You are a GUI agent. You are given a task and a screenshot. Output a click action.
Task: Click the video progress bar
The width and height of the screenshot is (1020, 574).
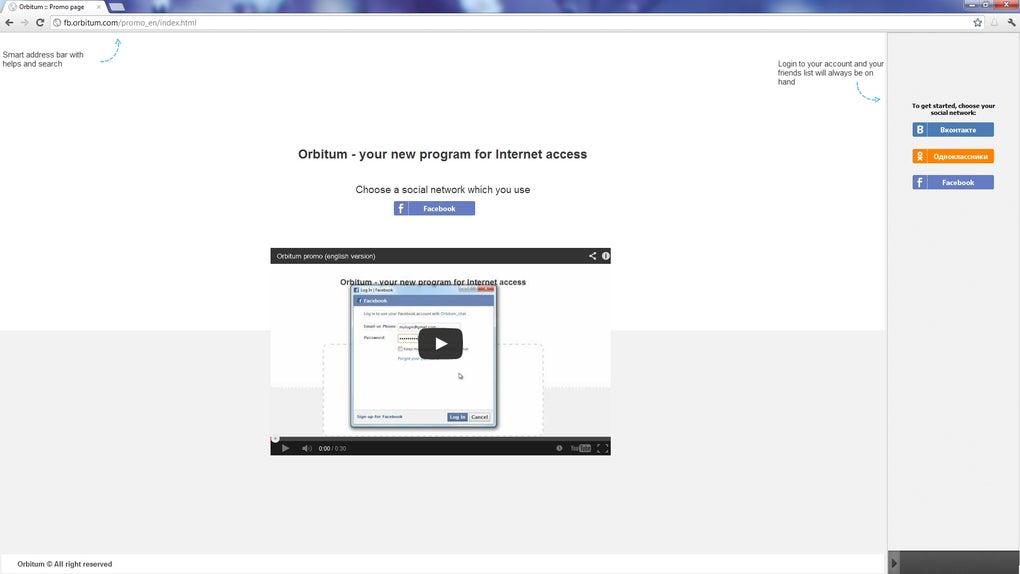point(440,439)
